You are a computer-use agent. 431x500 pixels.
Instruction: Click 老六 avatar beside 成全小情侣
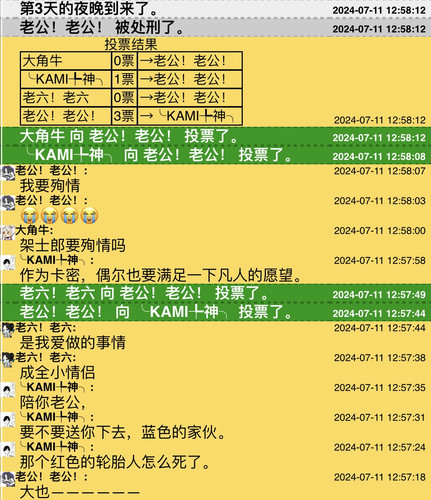(8, 360)
